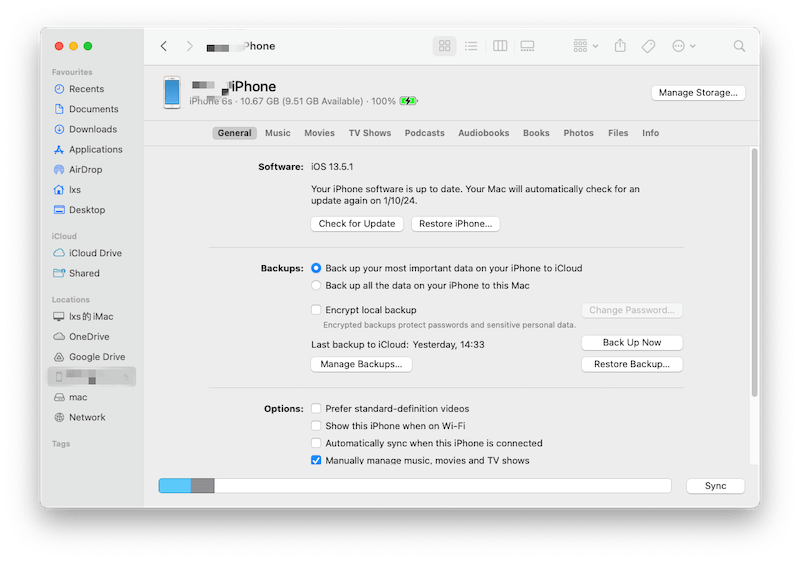
Task: Open the group-by options dropdown
Action: click(585, 46)
